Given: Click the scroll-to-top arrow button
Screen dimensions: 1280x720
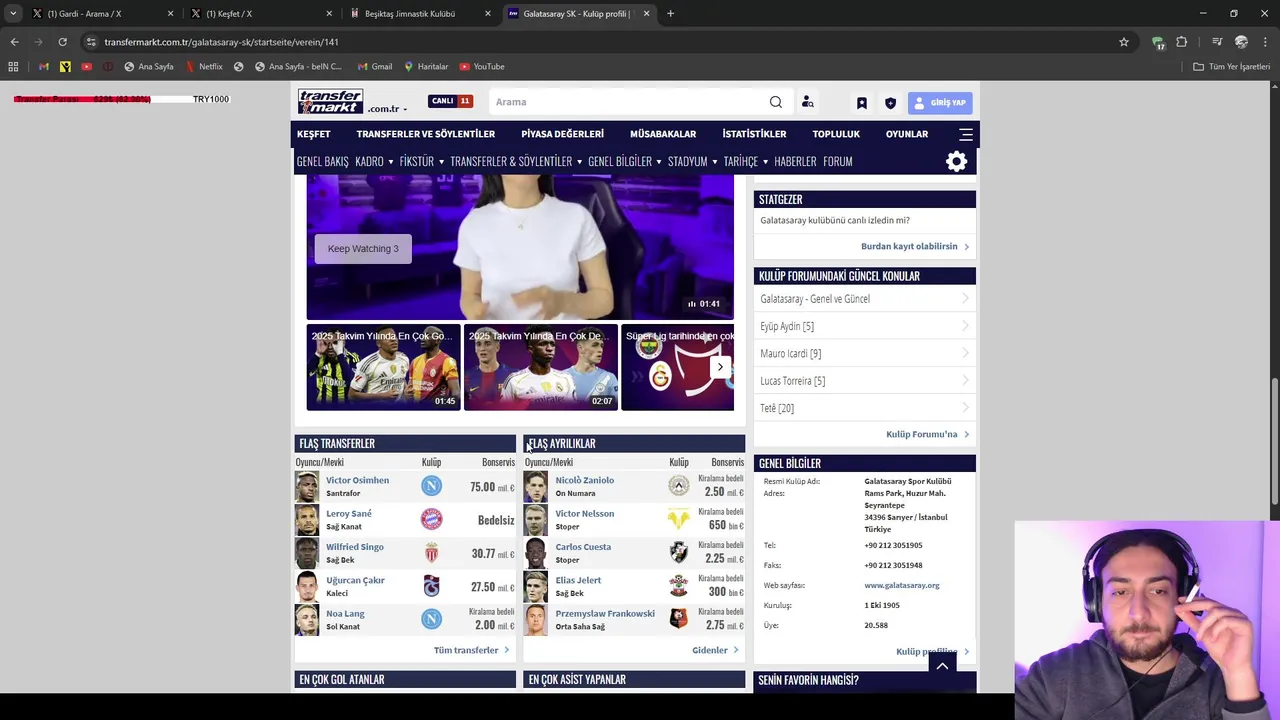Looking at the screenshot, I should (x=942, y=666).
